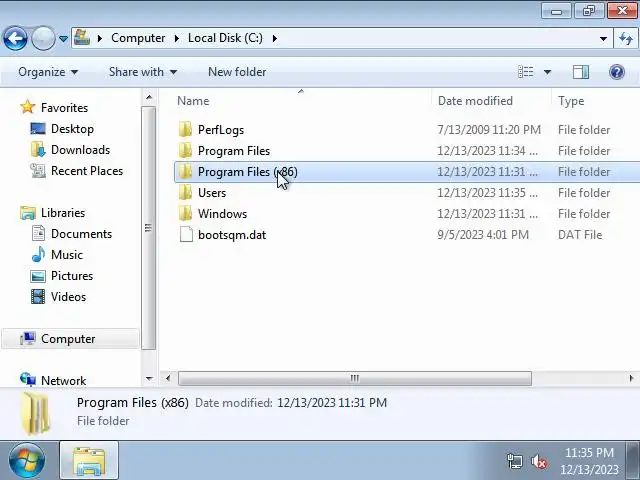Create a New folder
Viewport: 640px width, 480px height.
pos(237,72)
